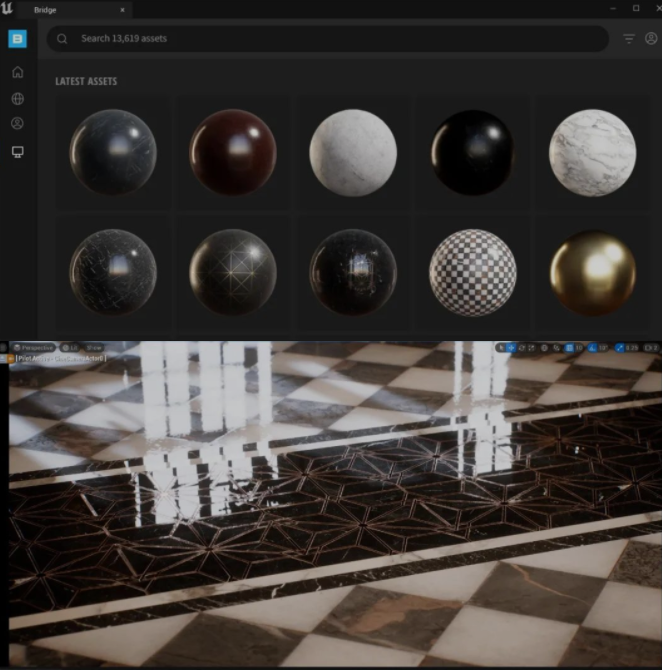
Task: Open the Local monitor icon in sidebar
Action: click(17, 152)
